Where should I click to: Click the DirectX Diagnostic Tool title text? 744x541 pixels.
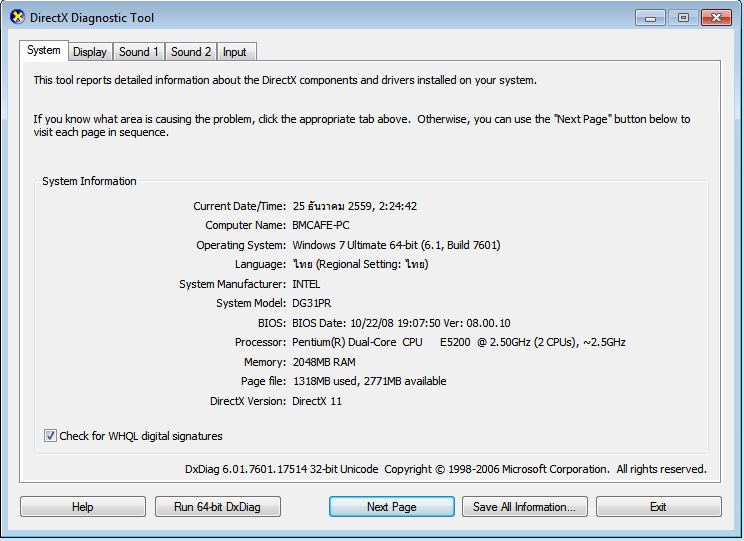[x=92, y=18]
